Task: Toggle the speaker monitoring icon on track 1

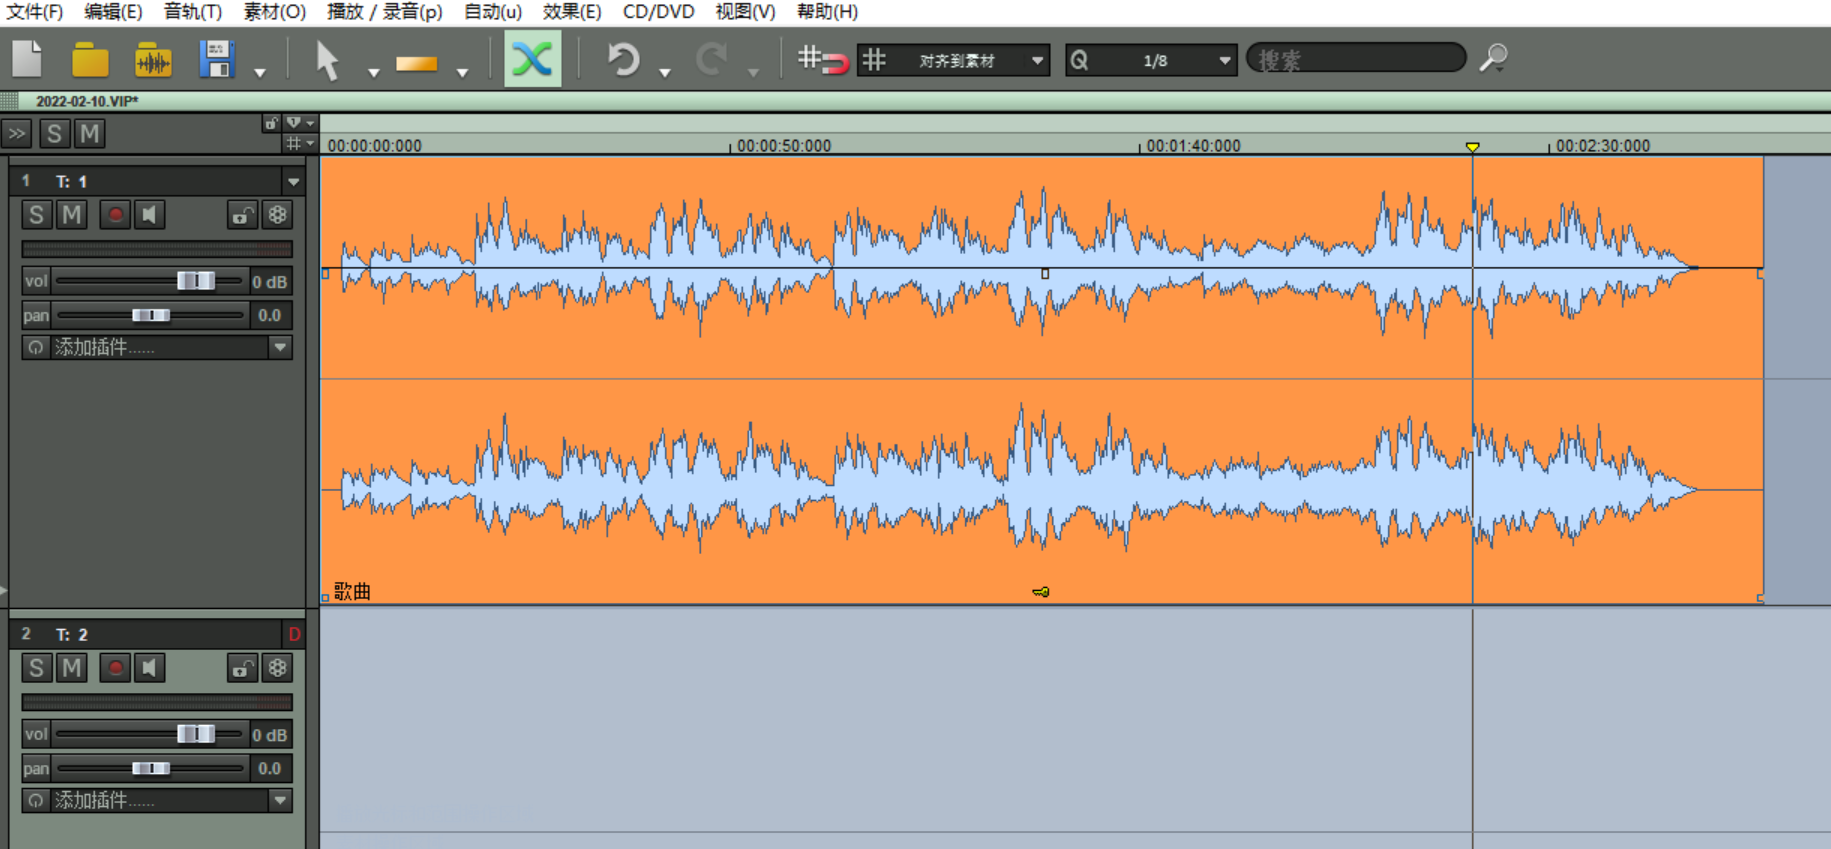Action: click(x=149, y=214)
